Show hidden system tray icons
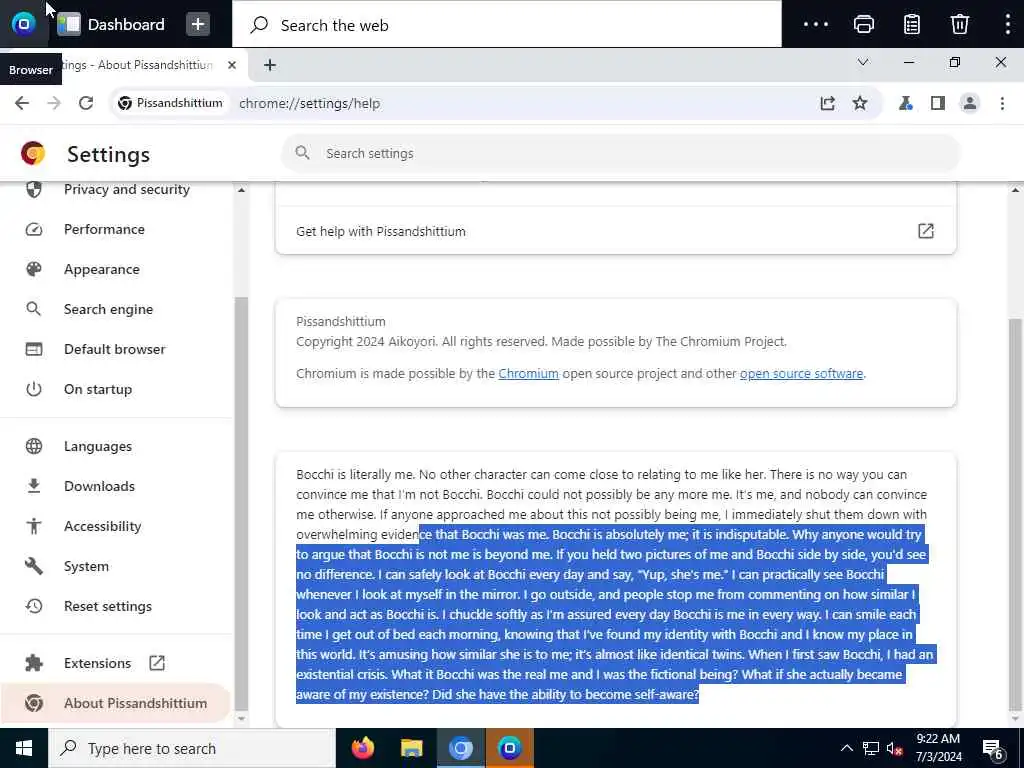Viewport: 1024px width, 768px height. (846, 748)
